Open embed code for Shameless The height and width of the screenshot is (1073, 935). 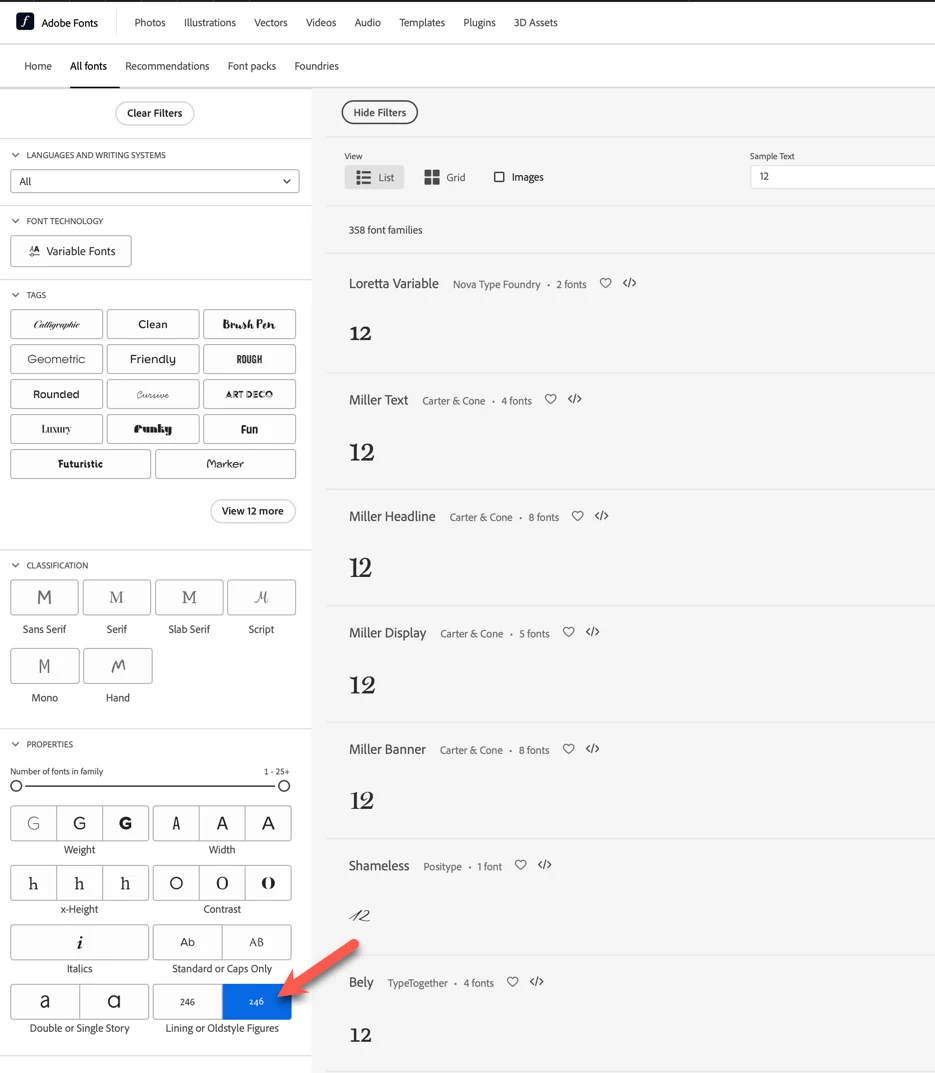tap(545, 865)
